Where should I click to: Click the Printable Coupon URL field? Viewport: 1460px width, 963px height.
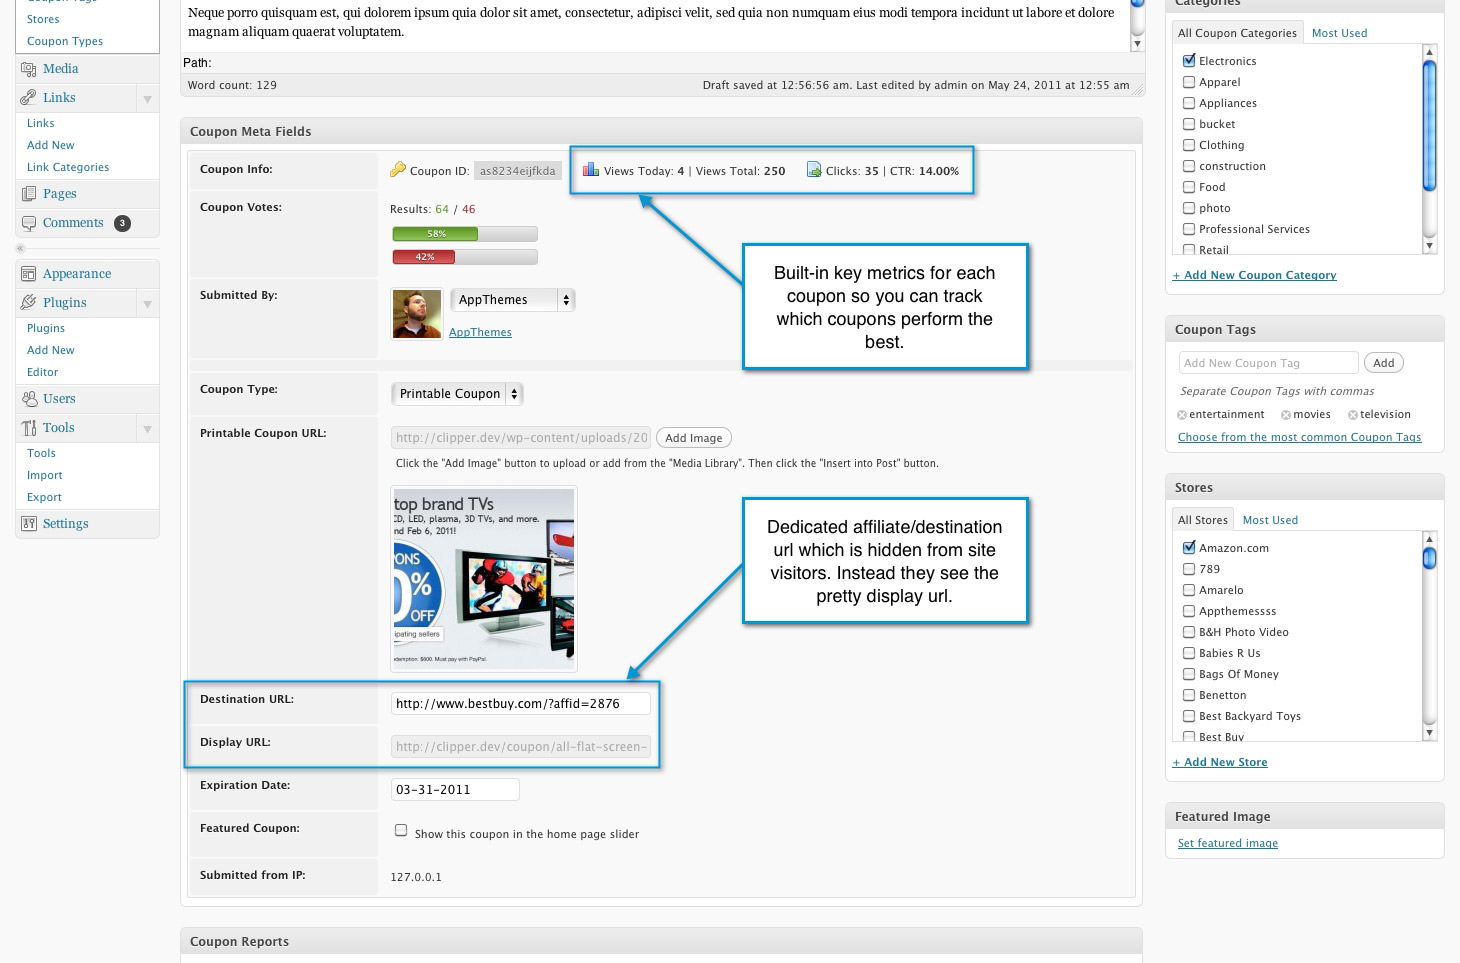pos(521,438)
